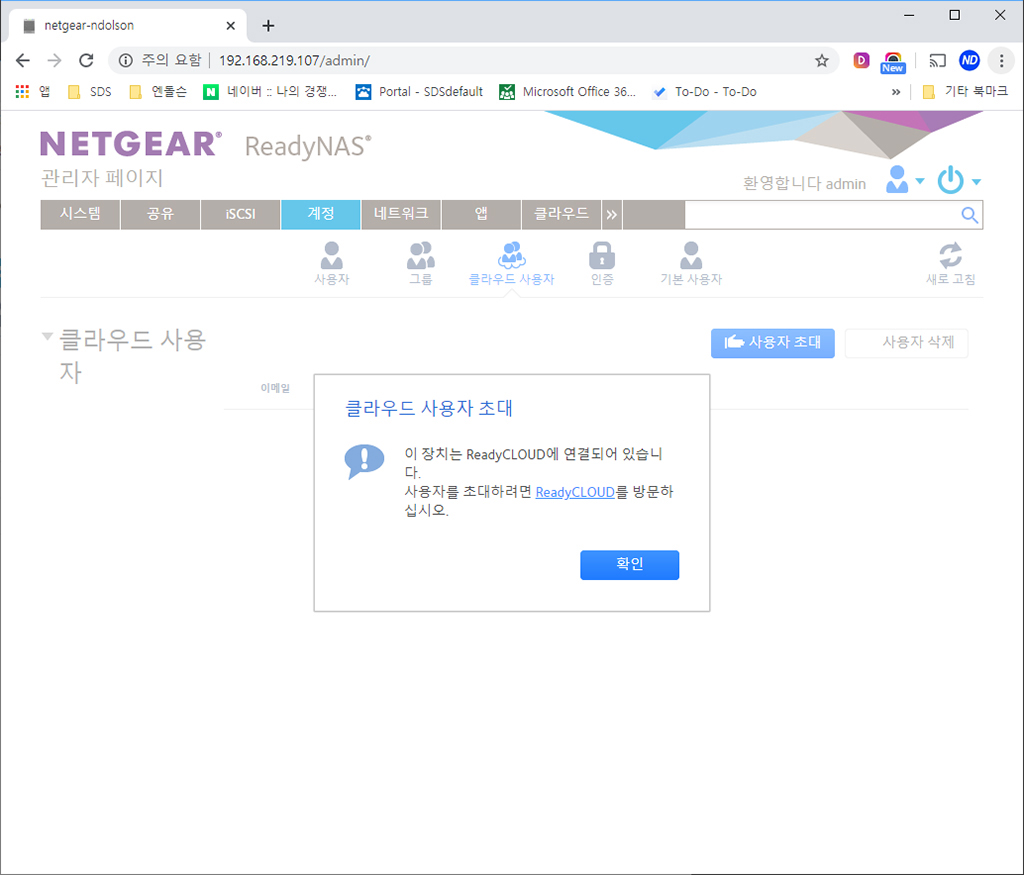The width and height of the screenshot is (1024, 875).
Task: Click the power icon
Action: [950, 180]
